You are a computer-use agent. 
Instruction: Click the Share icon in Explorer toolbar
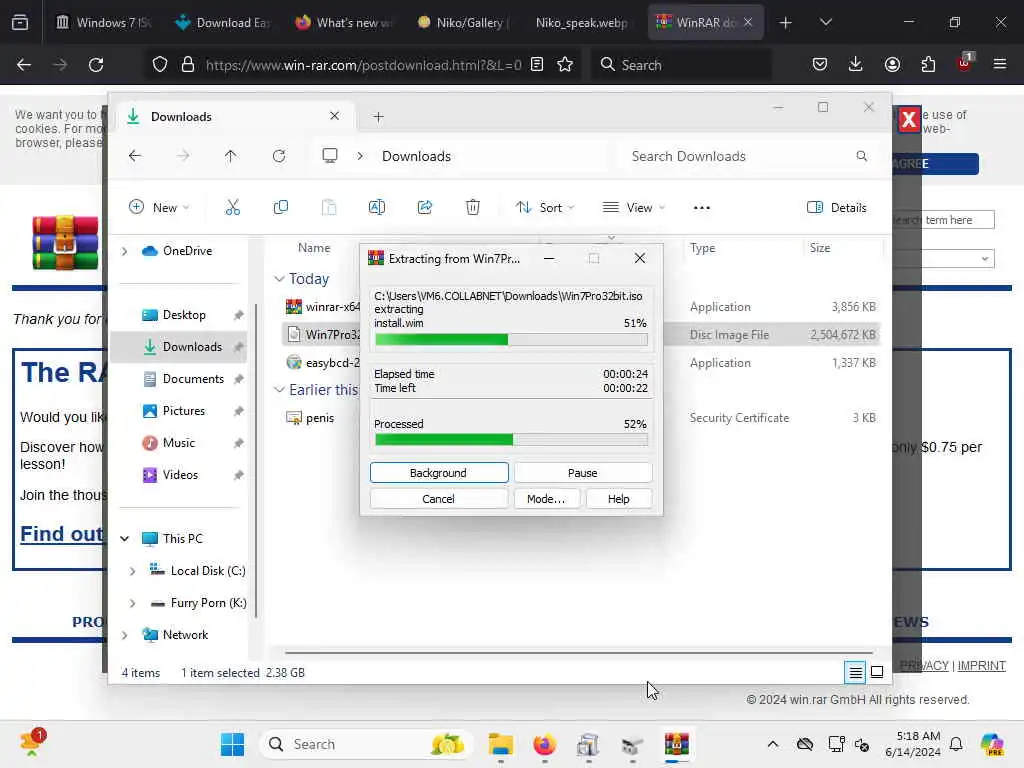[424, 208]
